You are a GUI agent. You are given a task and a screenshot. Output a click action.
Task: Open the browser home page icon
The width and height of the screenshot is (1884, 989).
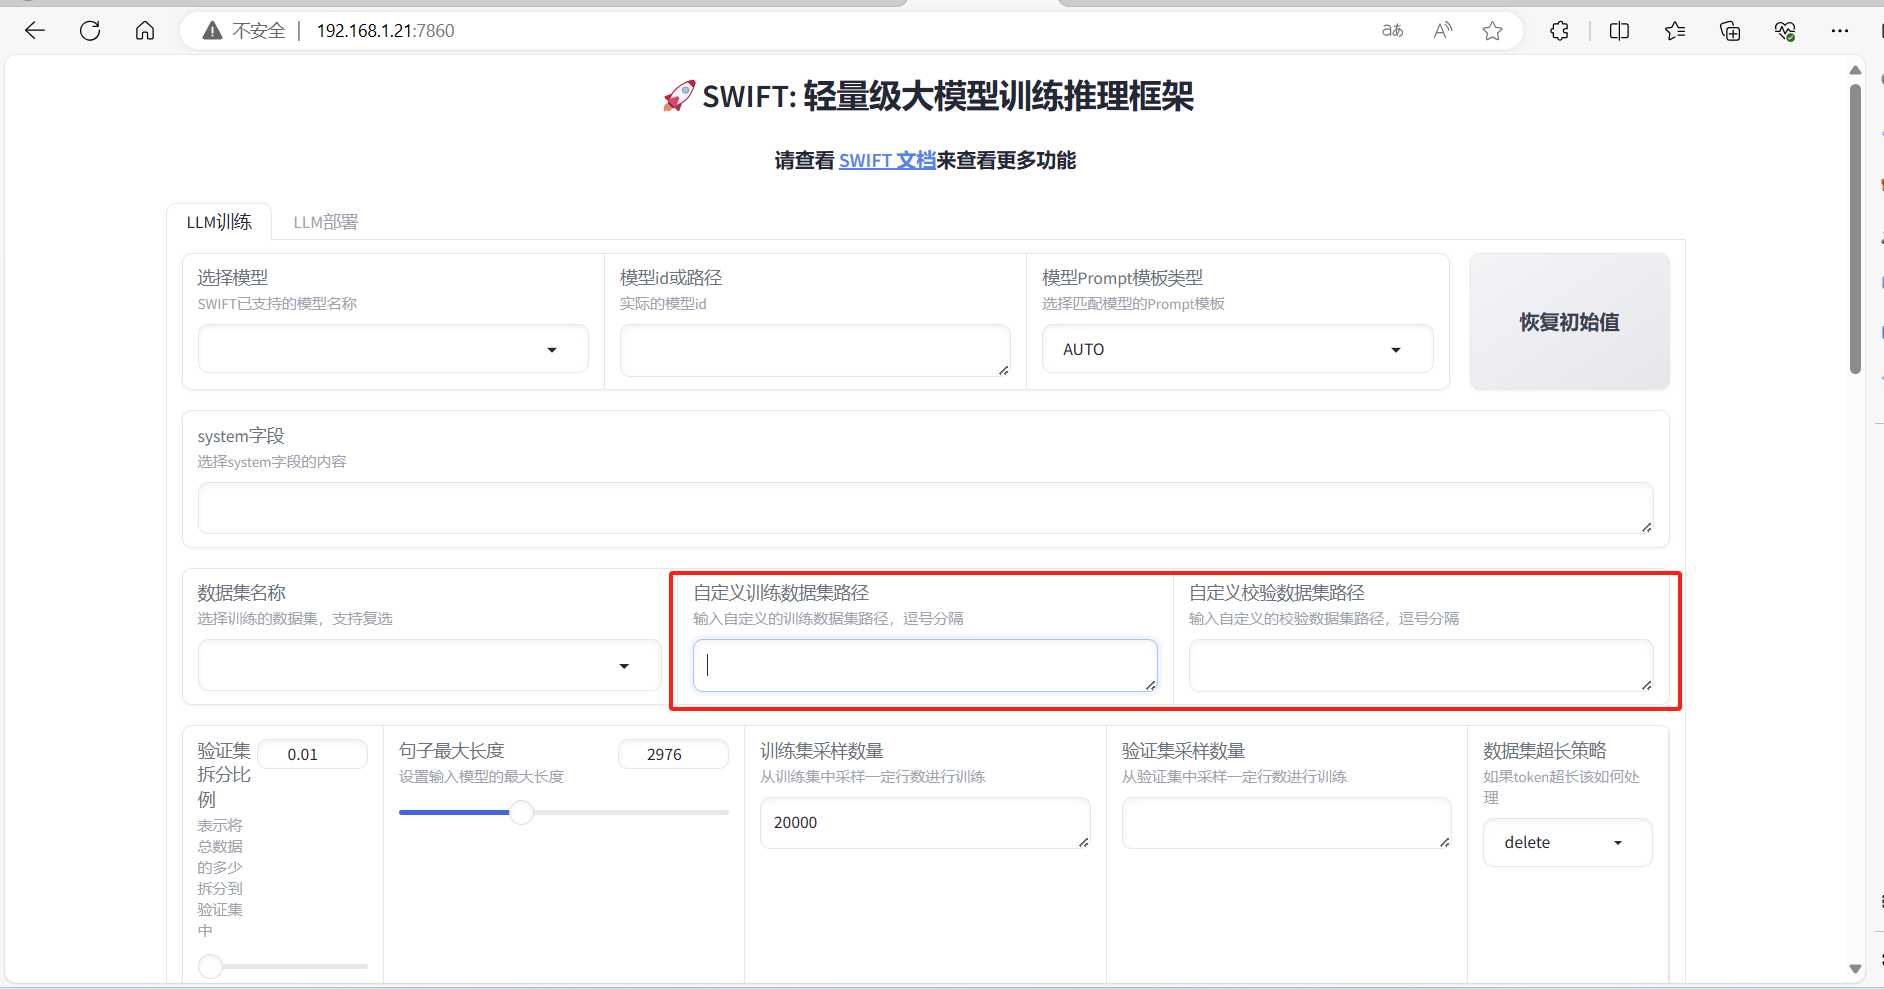tap(145, 31)
